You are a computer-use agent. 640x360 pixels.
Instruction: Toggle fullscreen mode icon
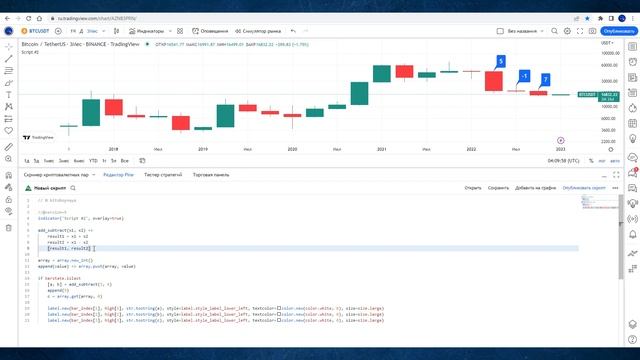coord(580,31)
